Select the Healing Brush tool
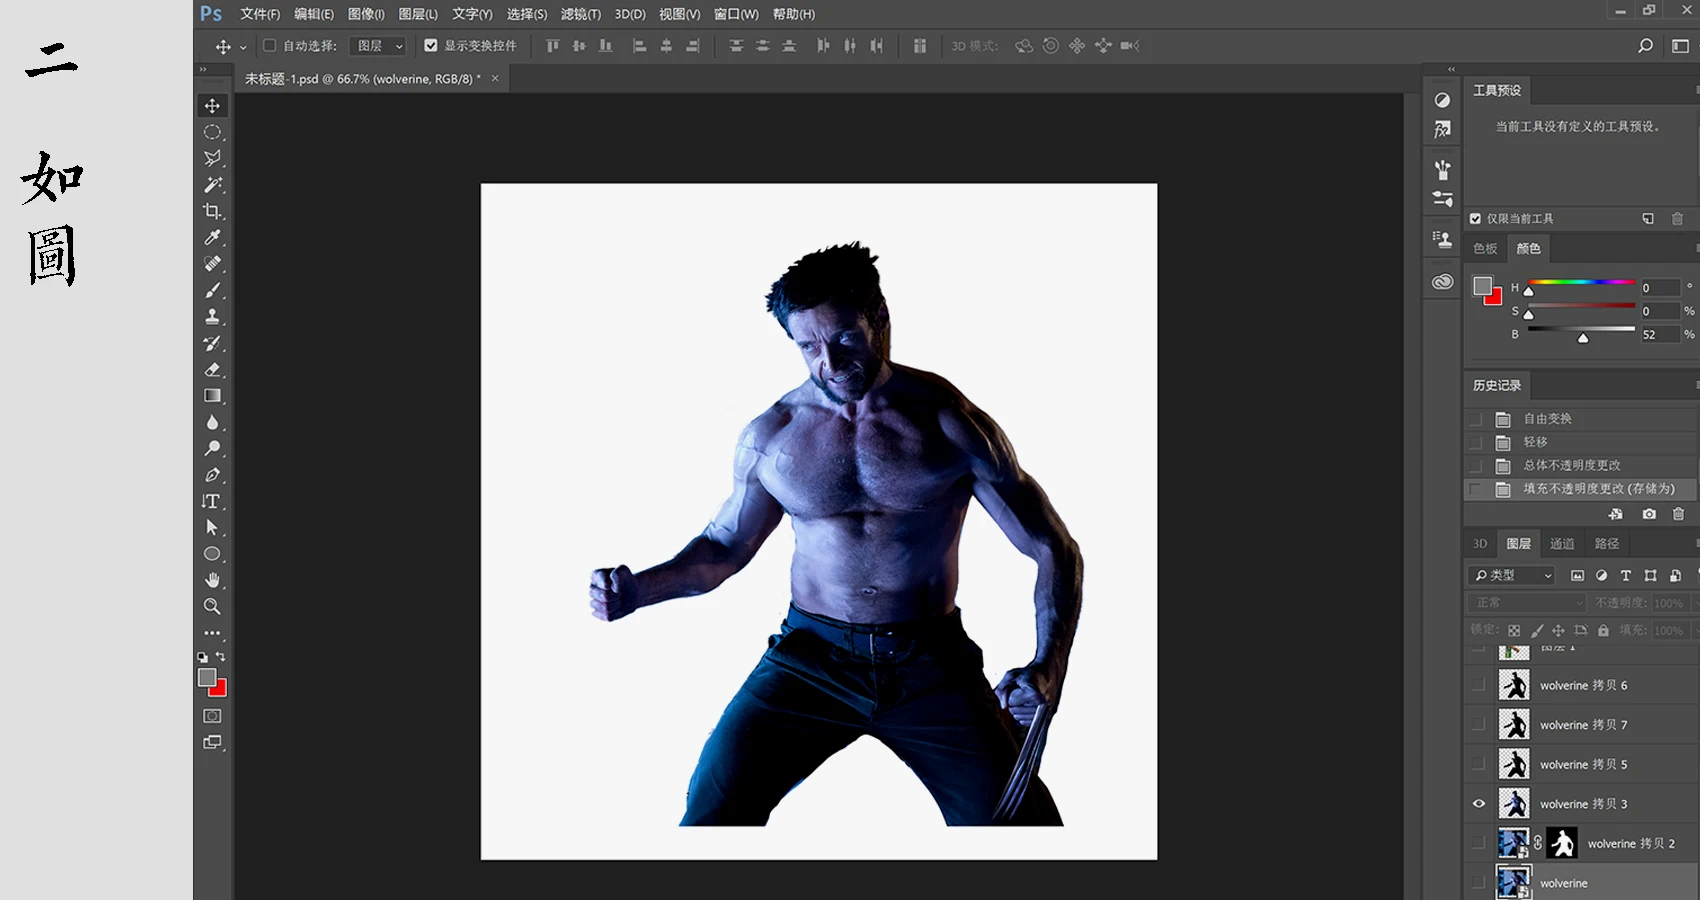This screenshot has width=1700, height=900. coord(212,264)
